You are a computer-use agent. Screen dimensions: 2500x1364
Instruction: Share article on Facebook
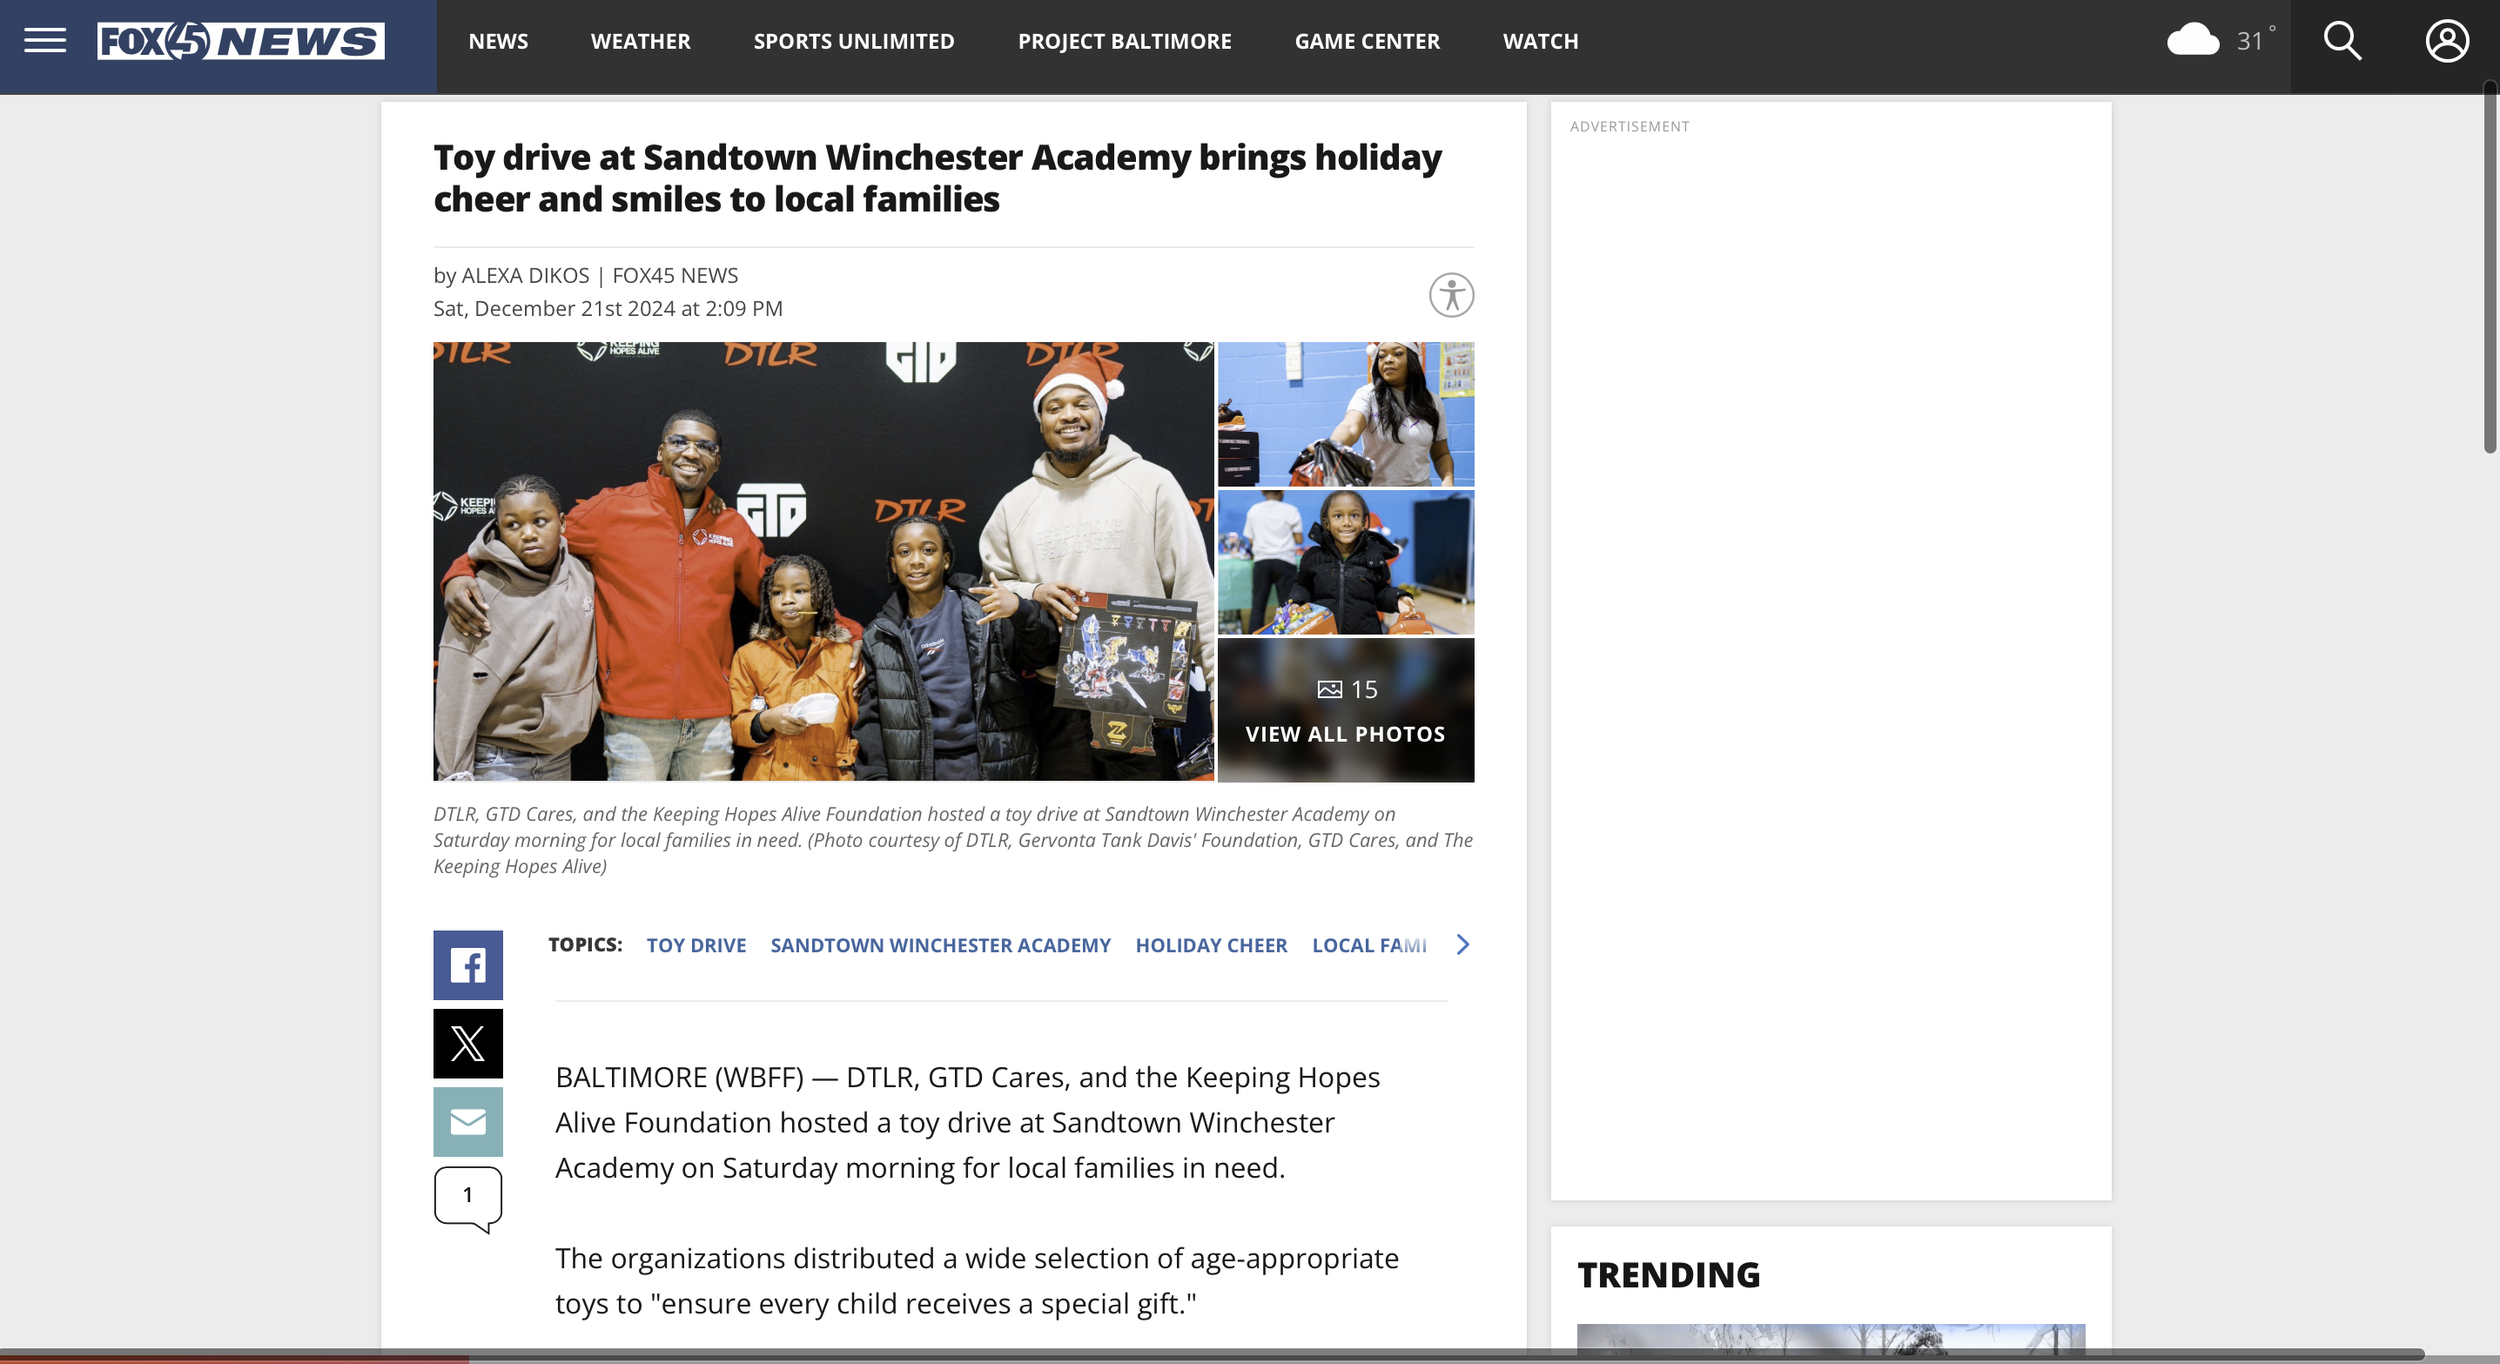pos(468,965)
